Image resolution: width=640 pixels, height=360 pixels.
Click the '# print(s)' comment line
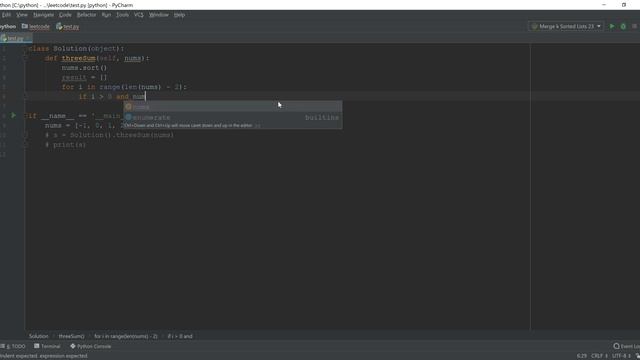65,145
